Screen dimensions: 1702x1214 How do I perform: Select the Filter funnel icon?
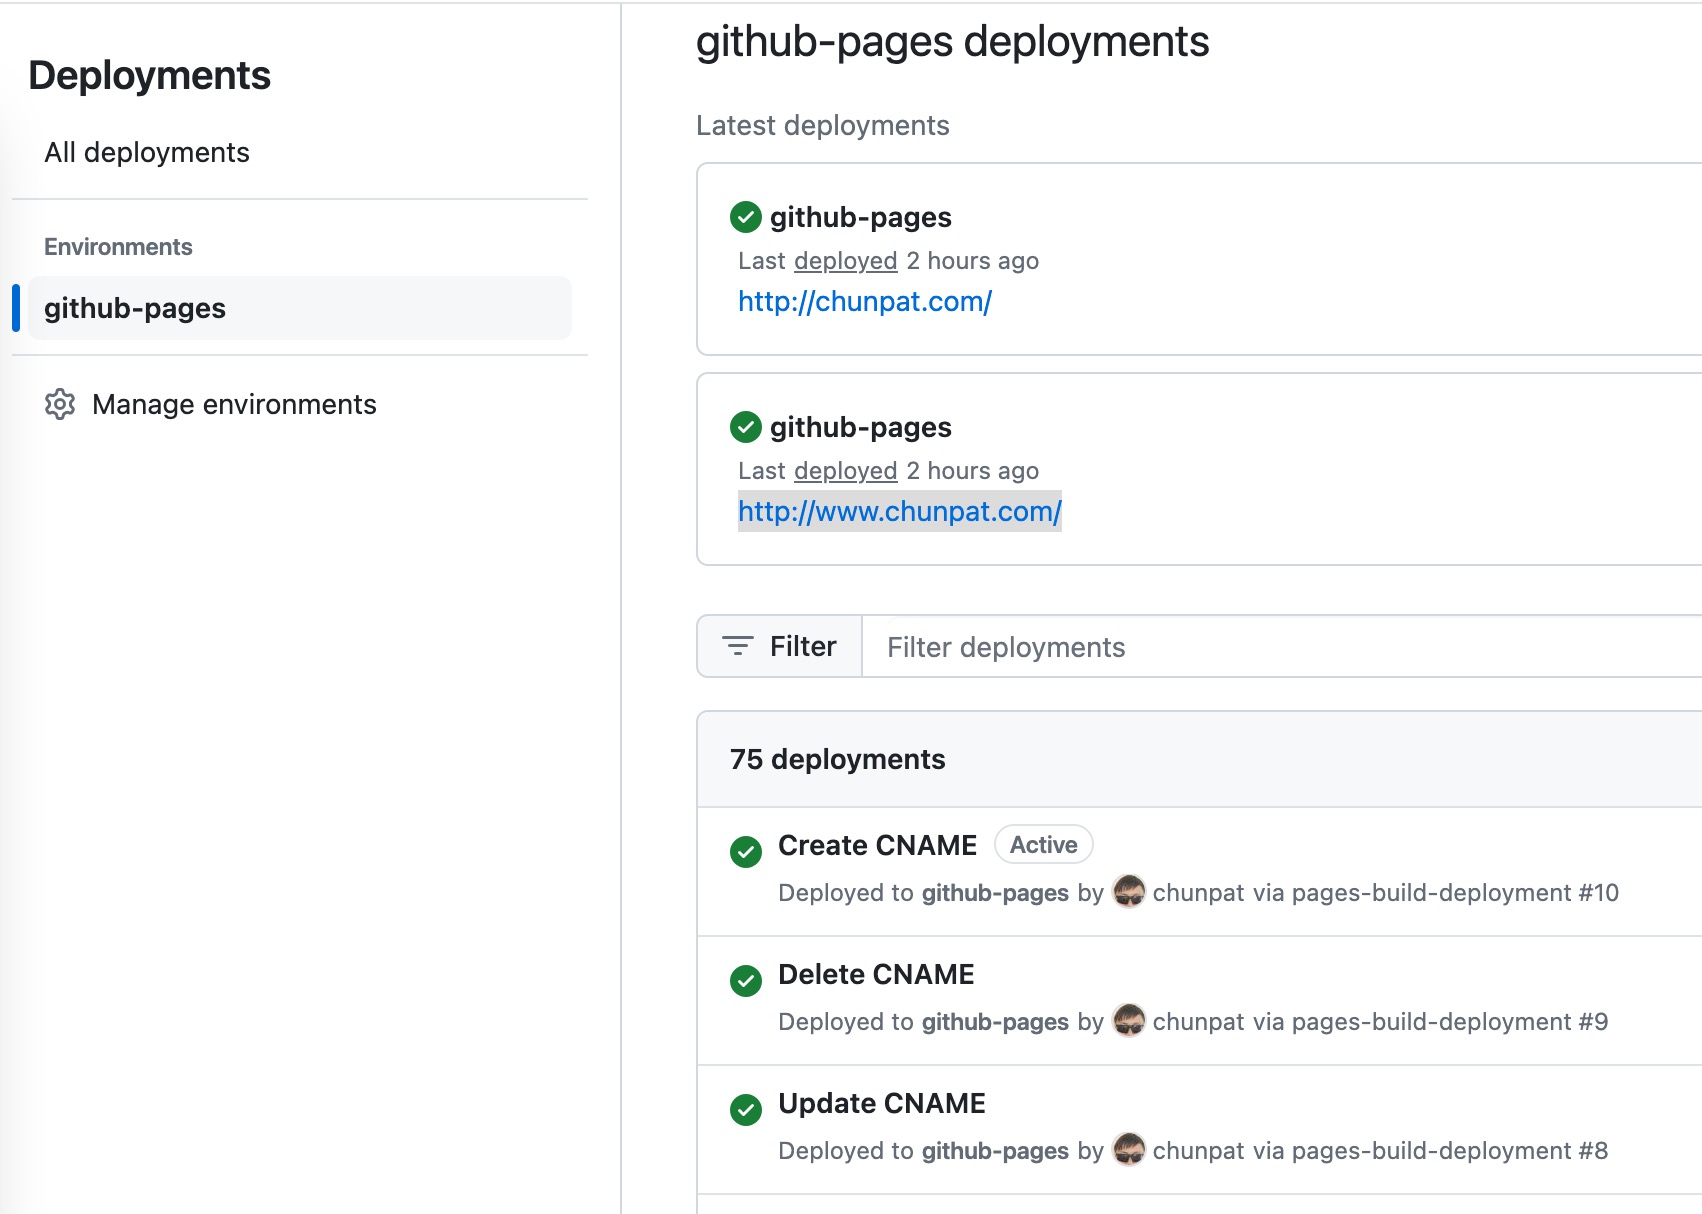(x=737, y=646)
